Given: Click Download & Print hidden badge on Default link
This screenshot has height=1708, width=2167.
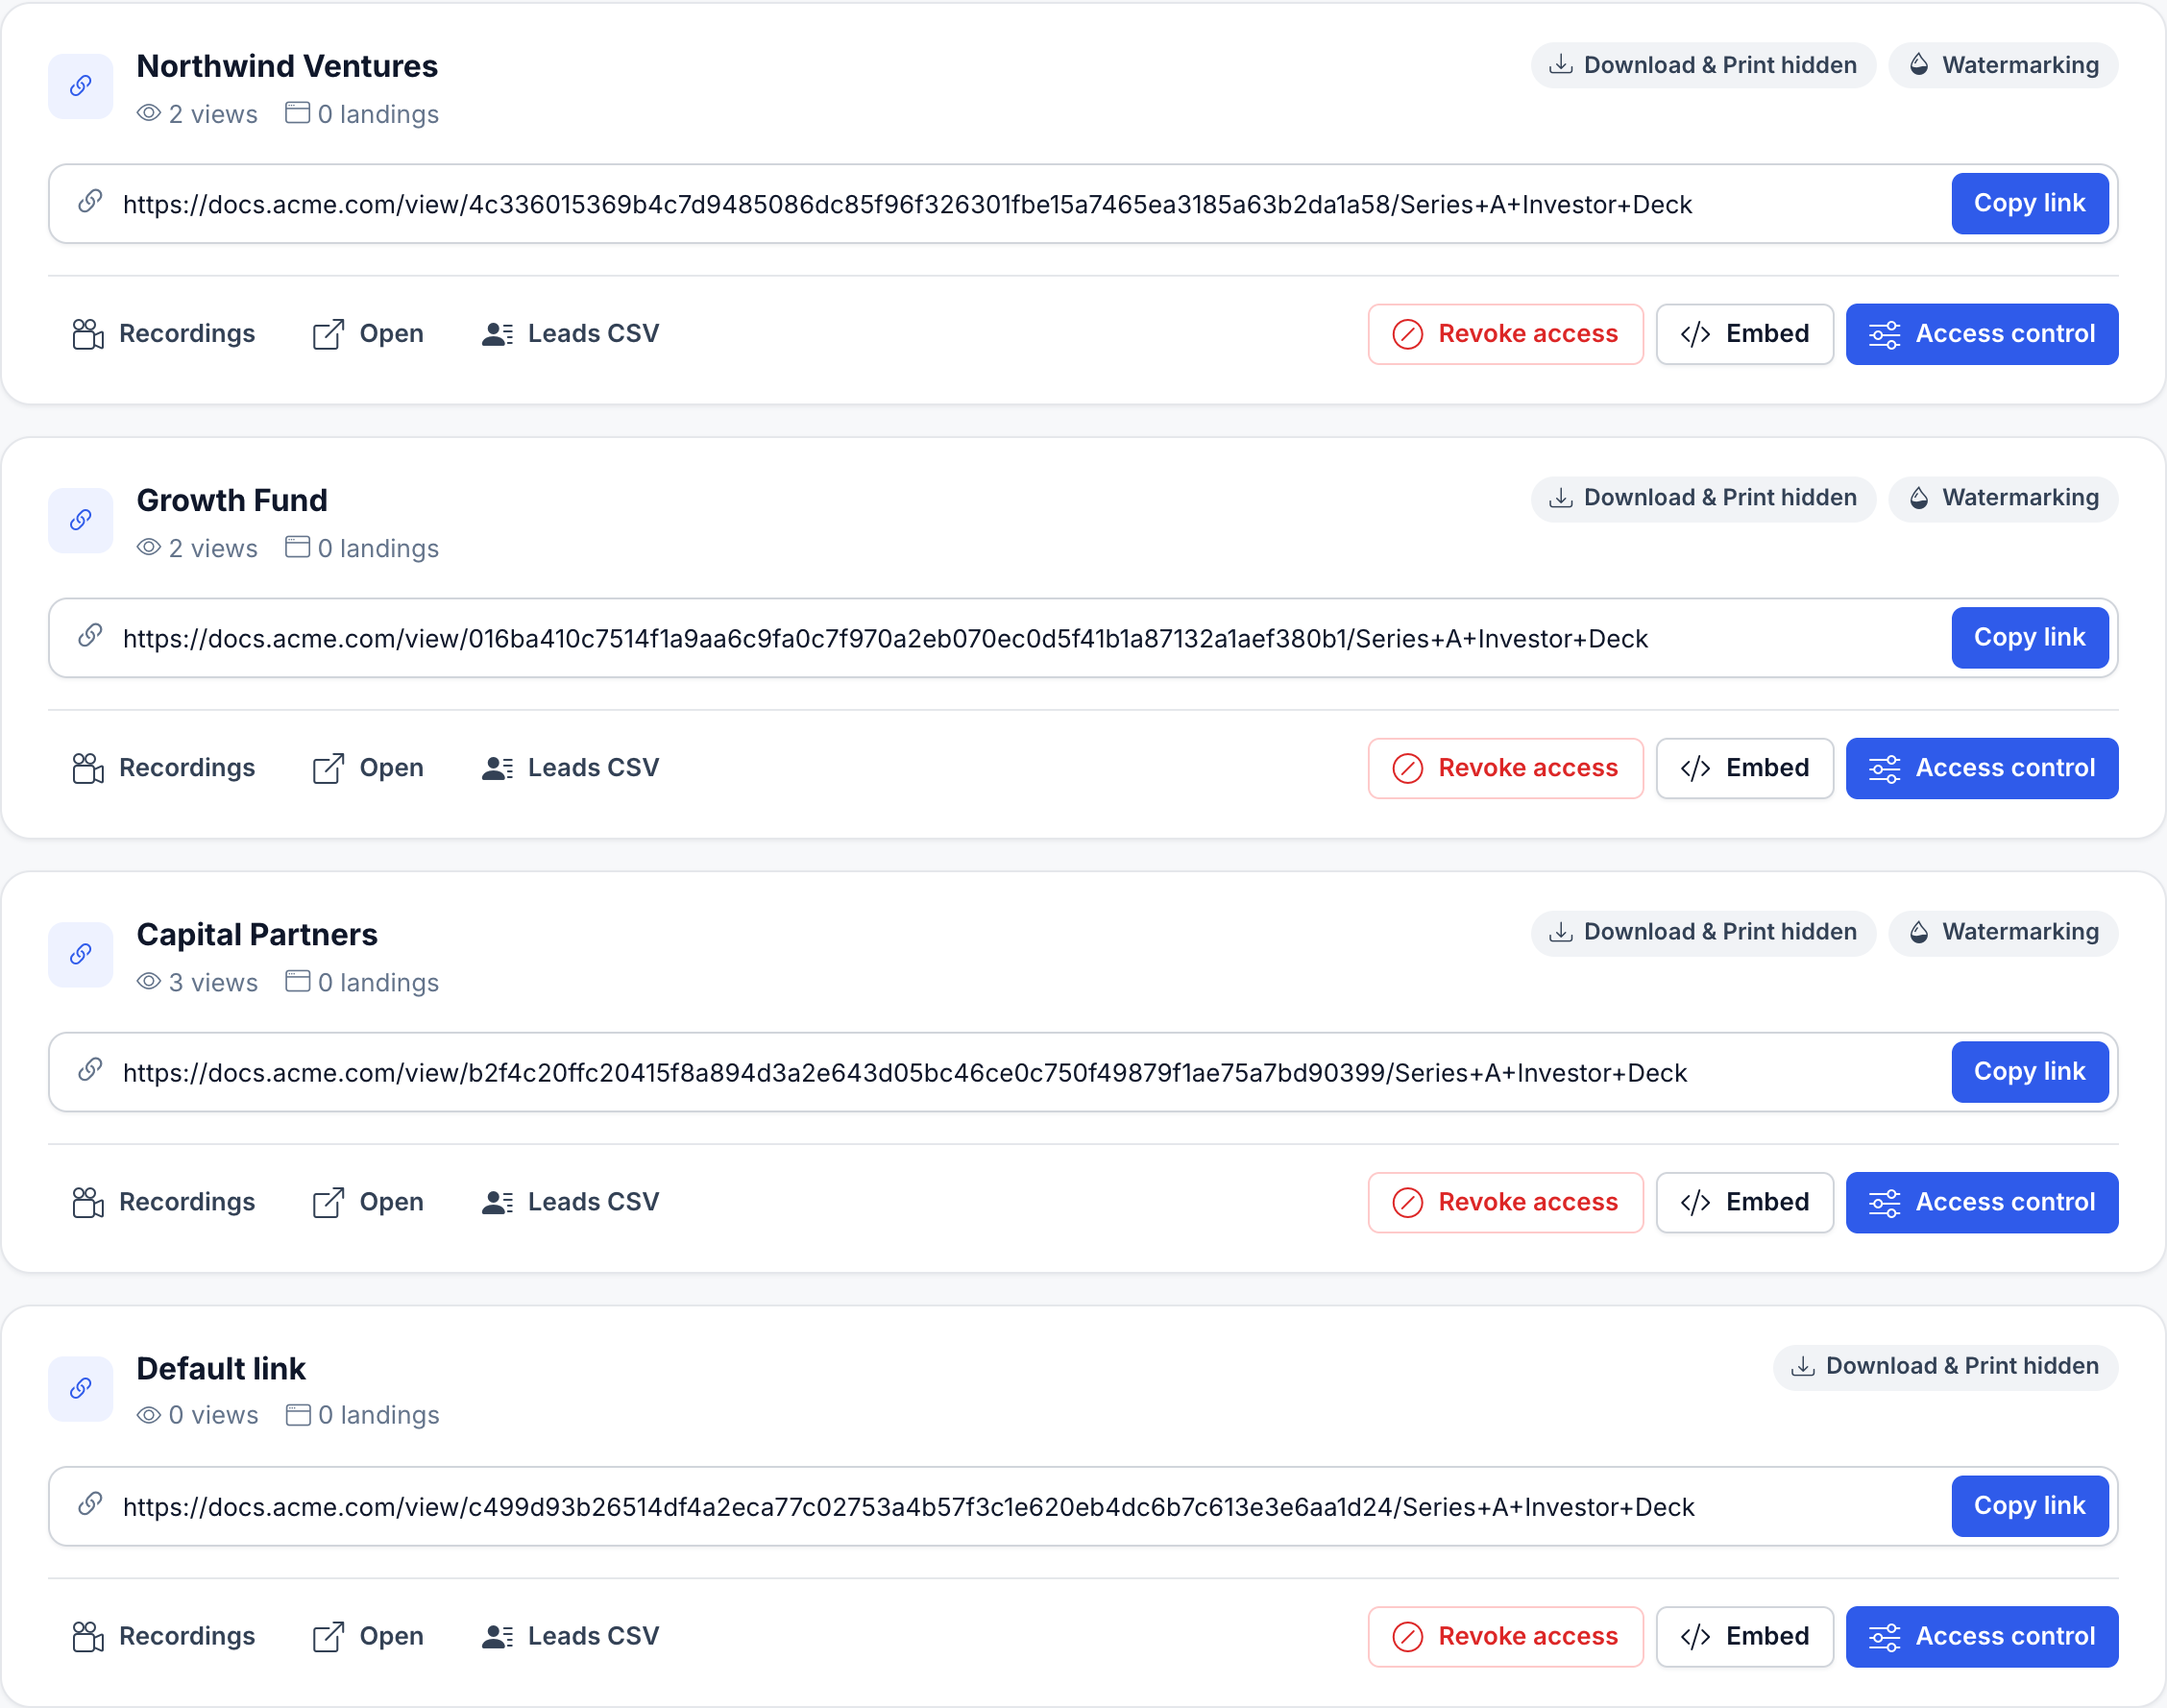Looking at the screenshot, I should (1945, 1366).
